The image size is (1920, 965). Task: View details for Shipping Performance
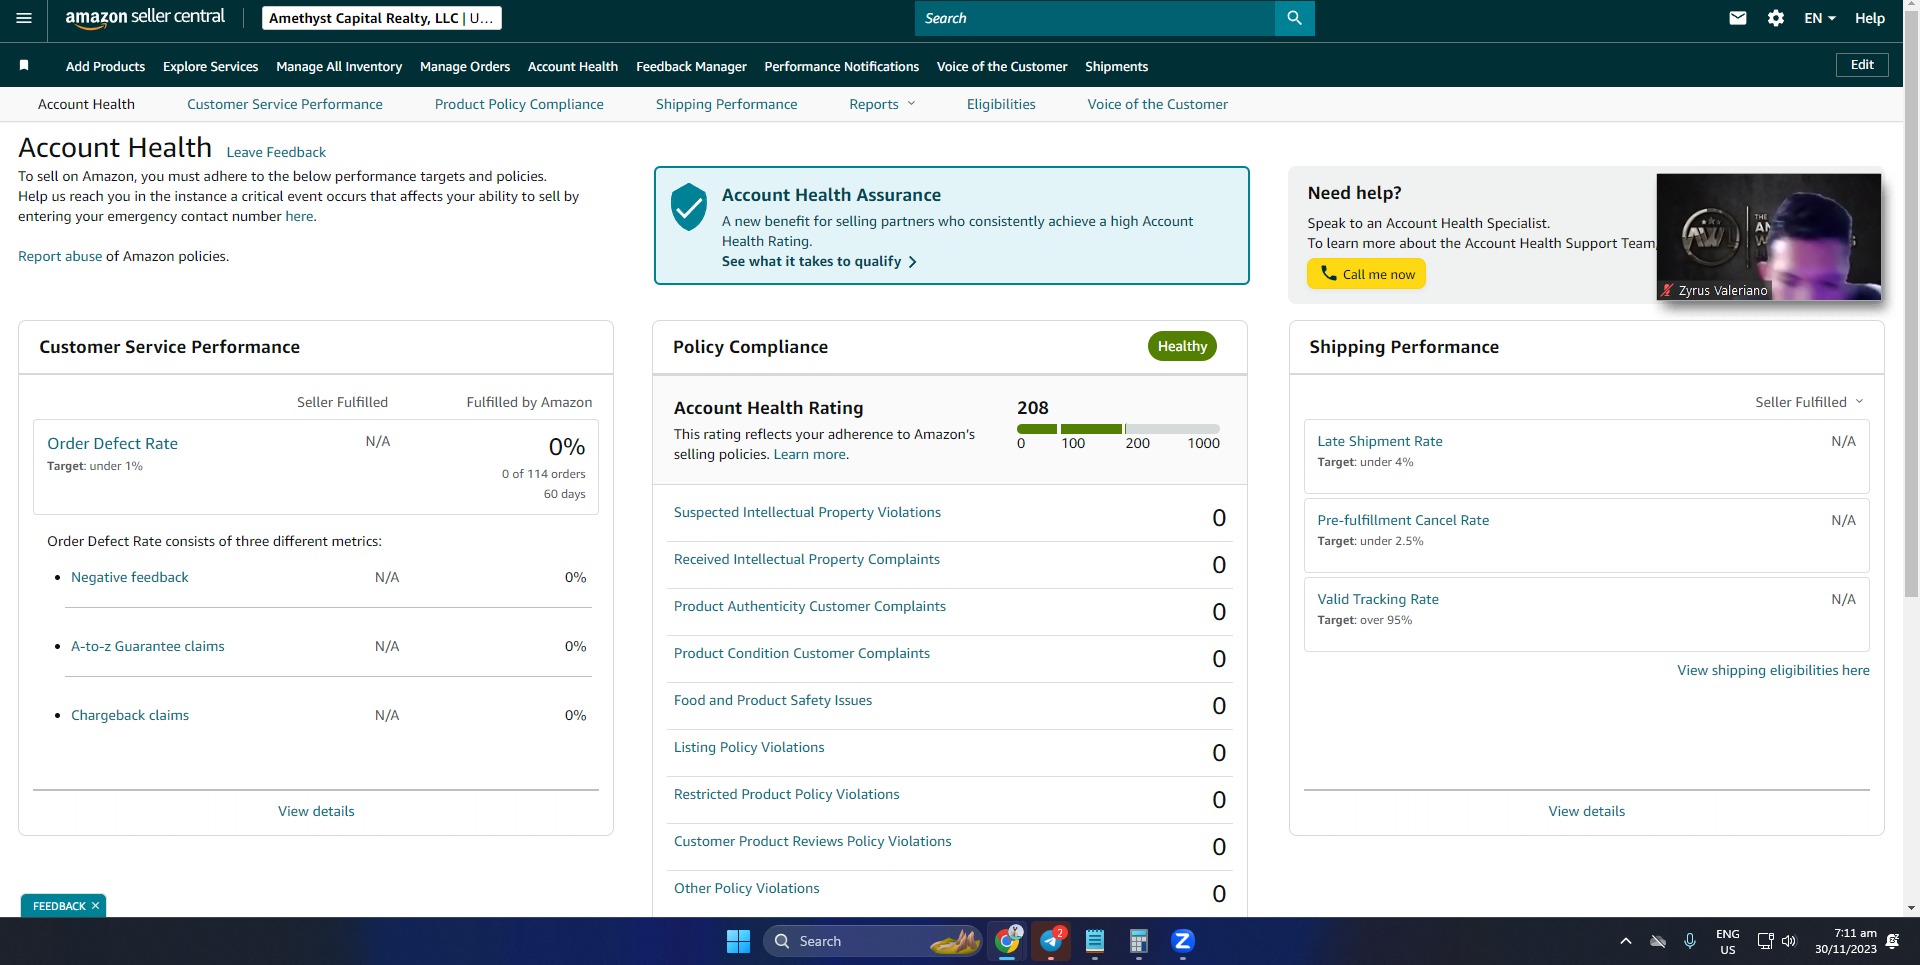point(1587,811)
